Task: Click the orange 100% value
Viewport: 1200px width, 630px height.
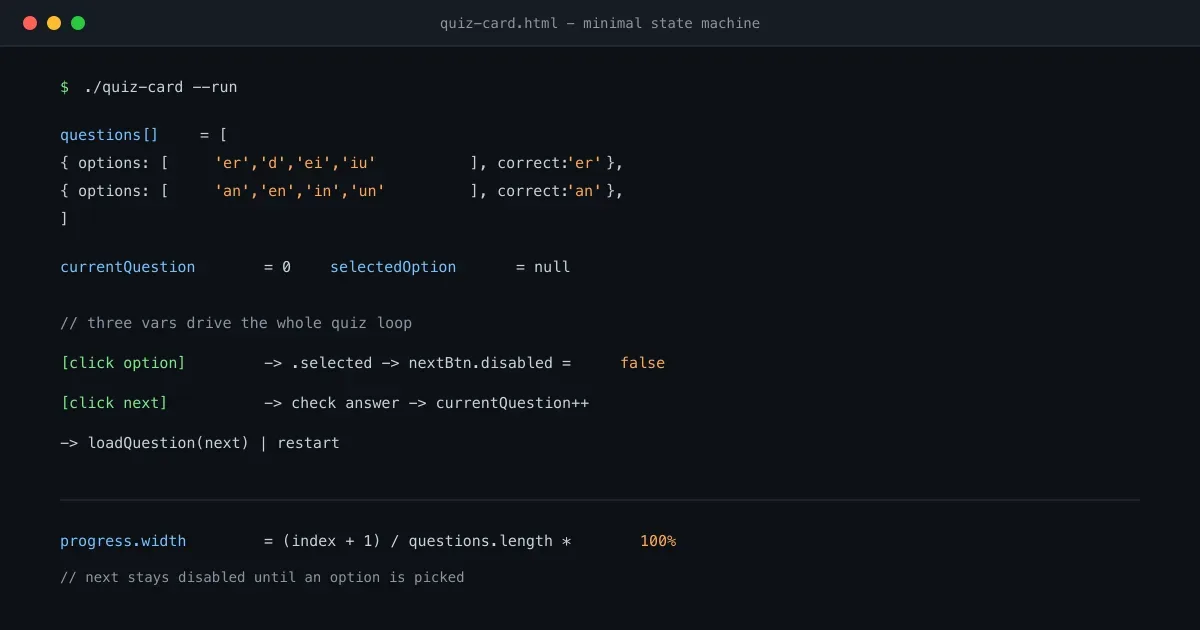Action: tap(658, 541)
